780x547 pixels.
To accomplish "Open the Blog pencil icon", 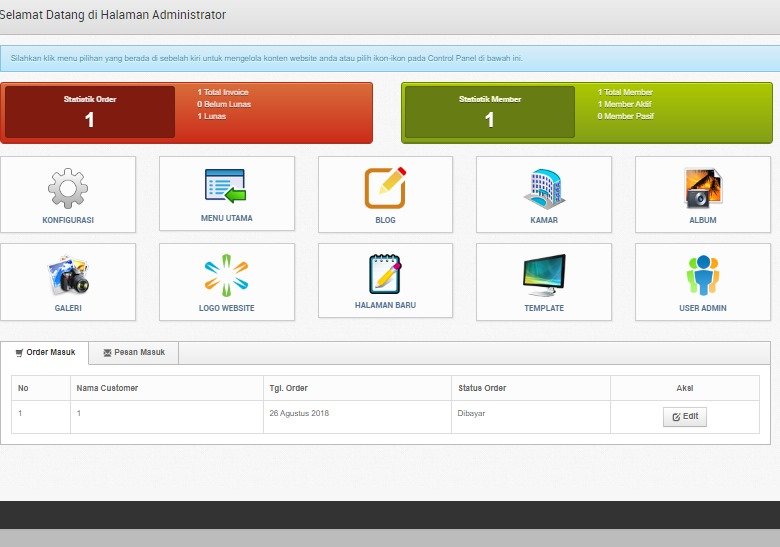I will pyautogui.click(x=386, y=187).
